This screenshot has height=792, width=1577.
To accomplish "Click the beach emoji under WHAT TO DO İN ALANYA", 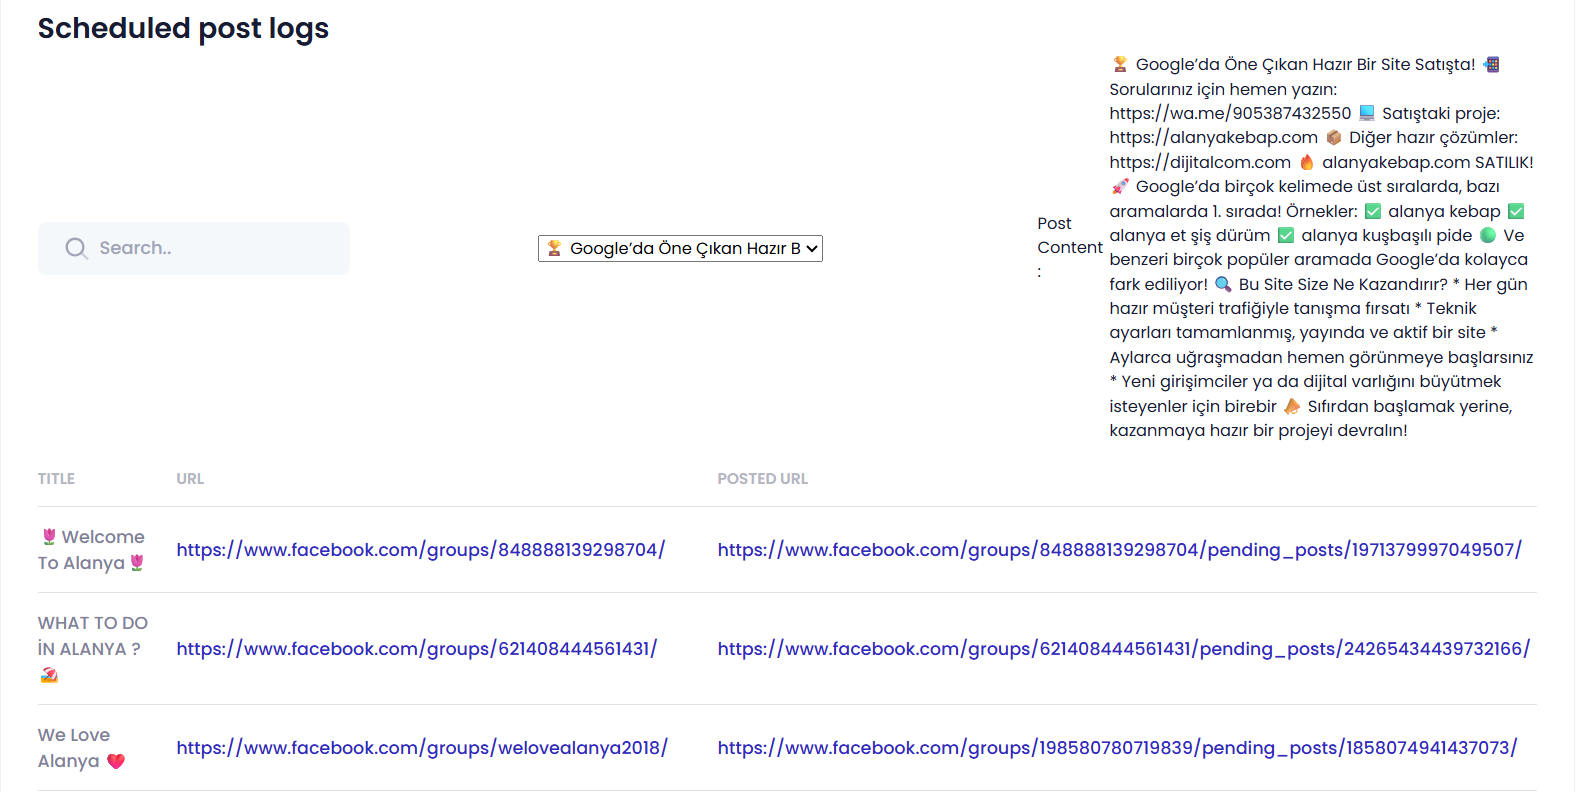I will [x=49, y=675].
